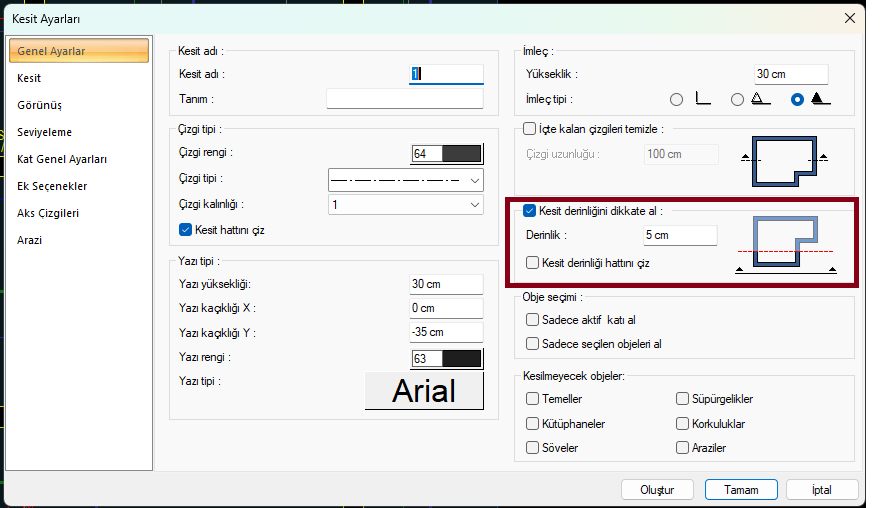This screenshot has width=887, height=508.
Task: Click the Derinlik input field
Action: click(x=681, y=235)
